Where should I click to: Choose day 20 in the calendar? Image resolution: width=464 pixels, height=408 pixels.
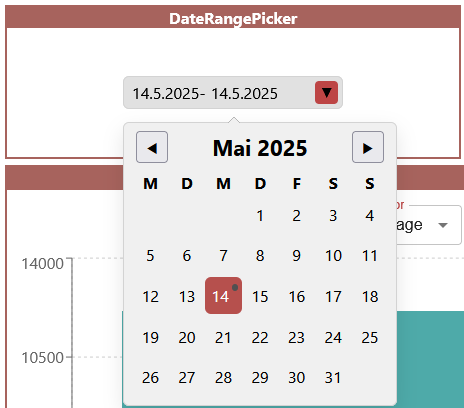[187, 337]
